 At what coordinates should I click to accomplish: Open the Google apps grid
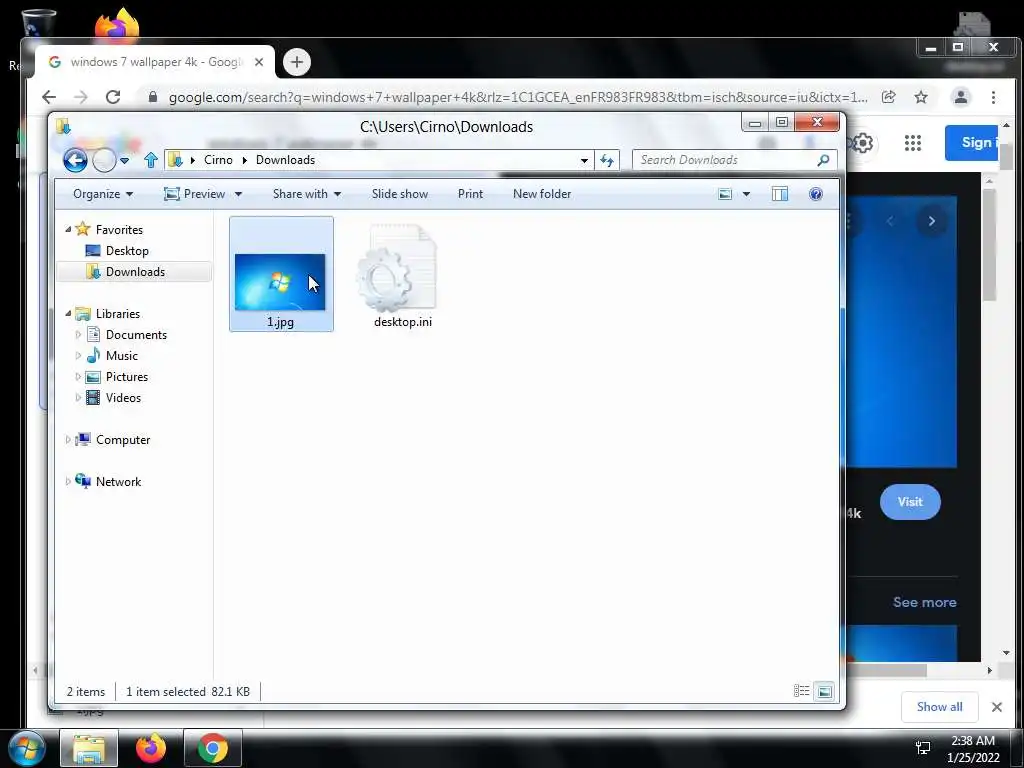912,143
